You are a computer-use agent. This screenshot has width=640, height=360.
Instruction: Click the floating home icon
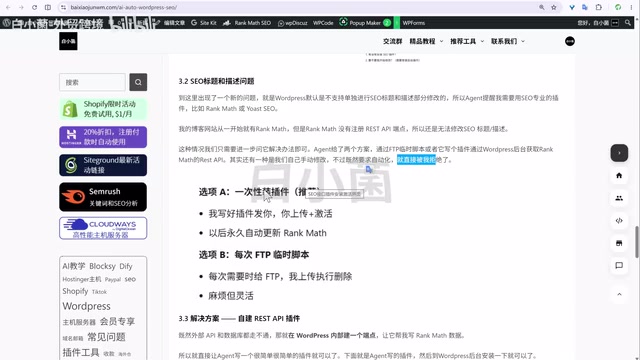[619, 176]
